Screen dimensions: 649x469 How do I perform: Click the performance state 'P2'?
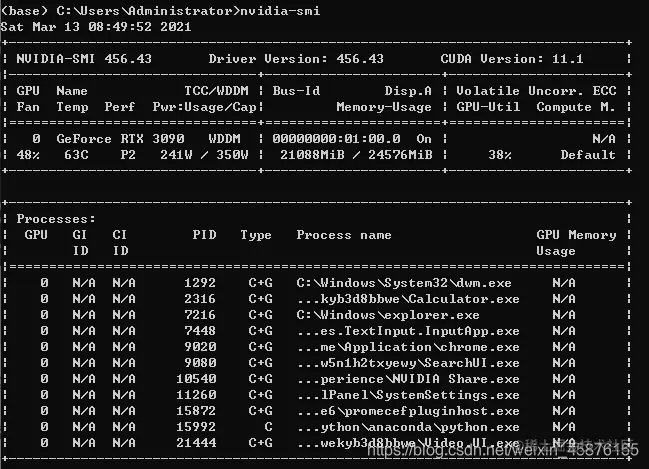[128, 155]
